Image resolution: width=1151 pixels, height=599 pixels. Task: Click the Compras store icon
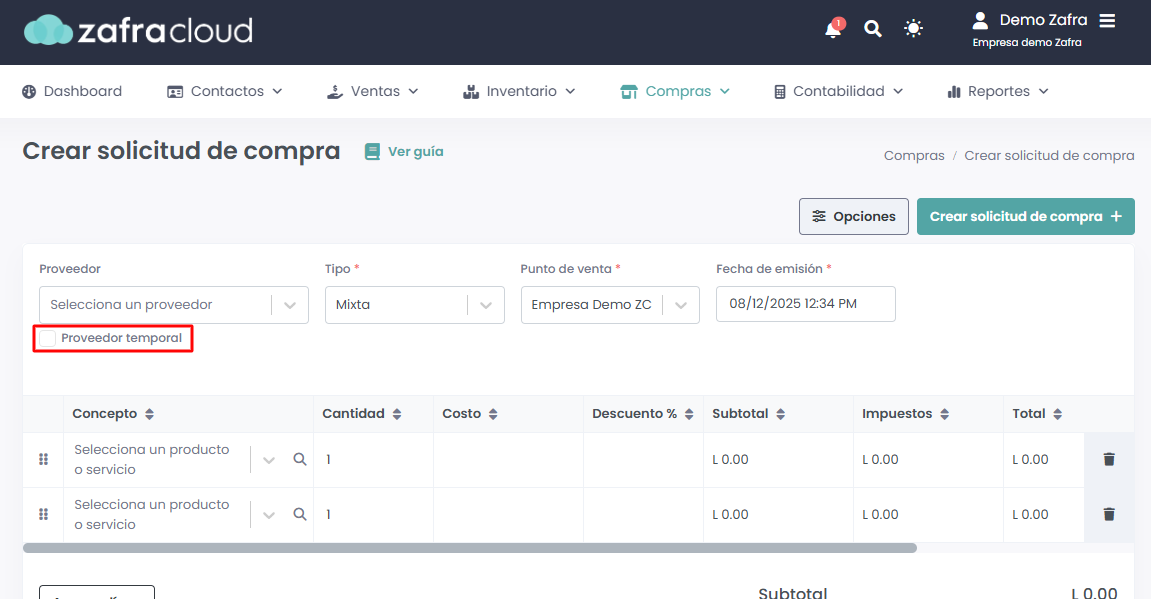[629, 92]
